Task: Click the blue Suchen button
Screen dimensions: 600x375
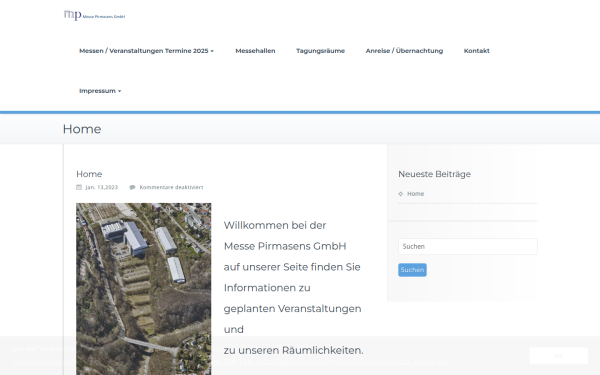Action: [412, 270]
